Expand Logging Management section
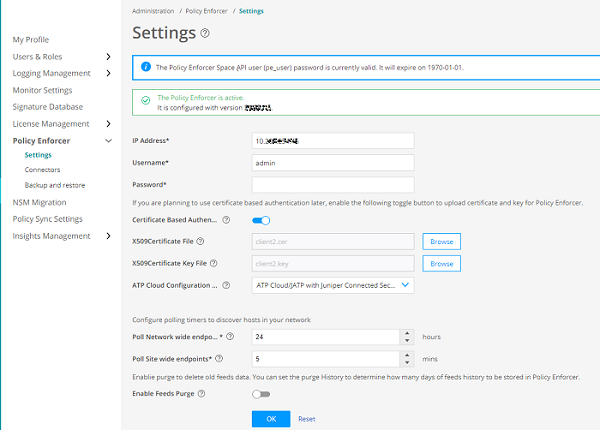The width and height of the screenshot is (600, 430). pos(108,73)
